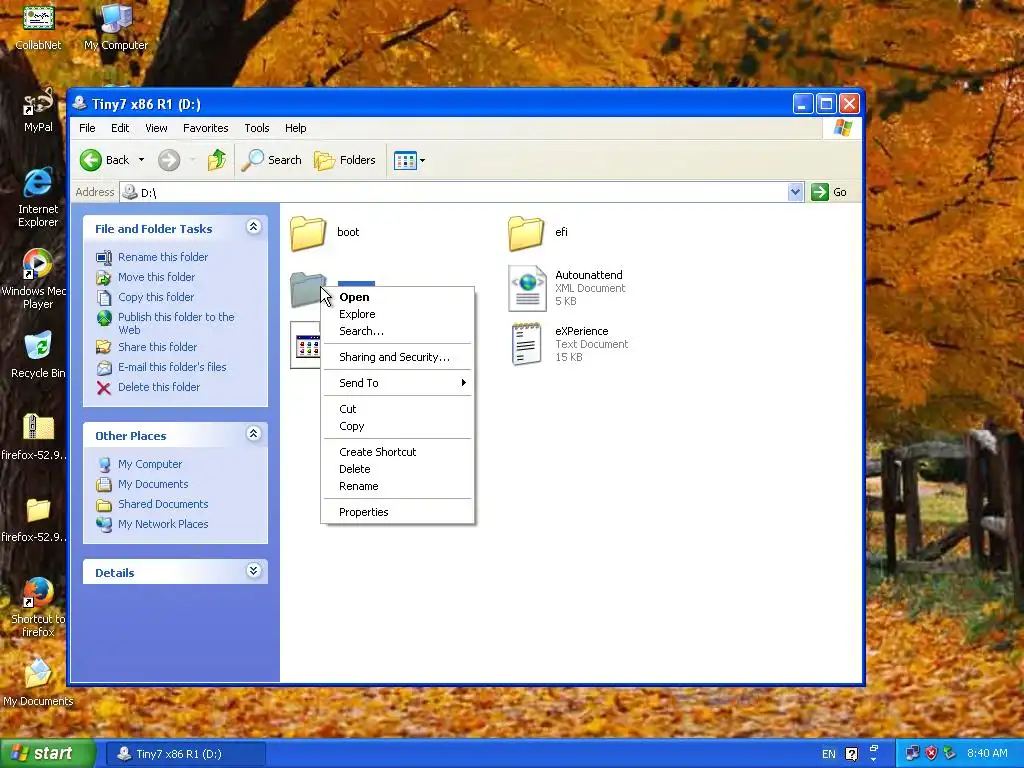The image size is (1024, 768).
Task: Click the window title bar drive icon
Action: (x=80, y=103)
